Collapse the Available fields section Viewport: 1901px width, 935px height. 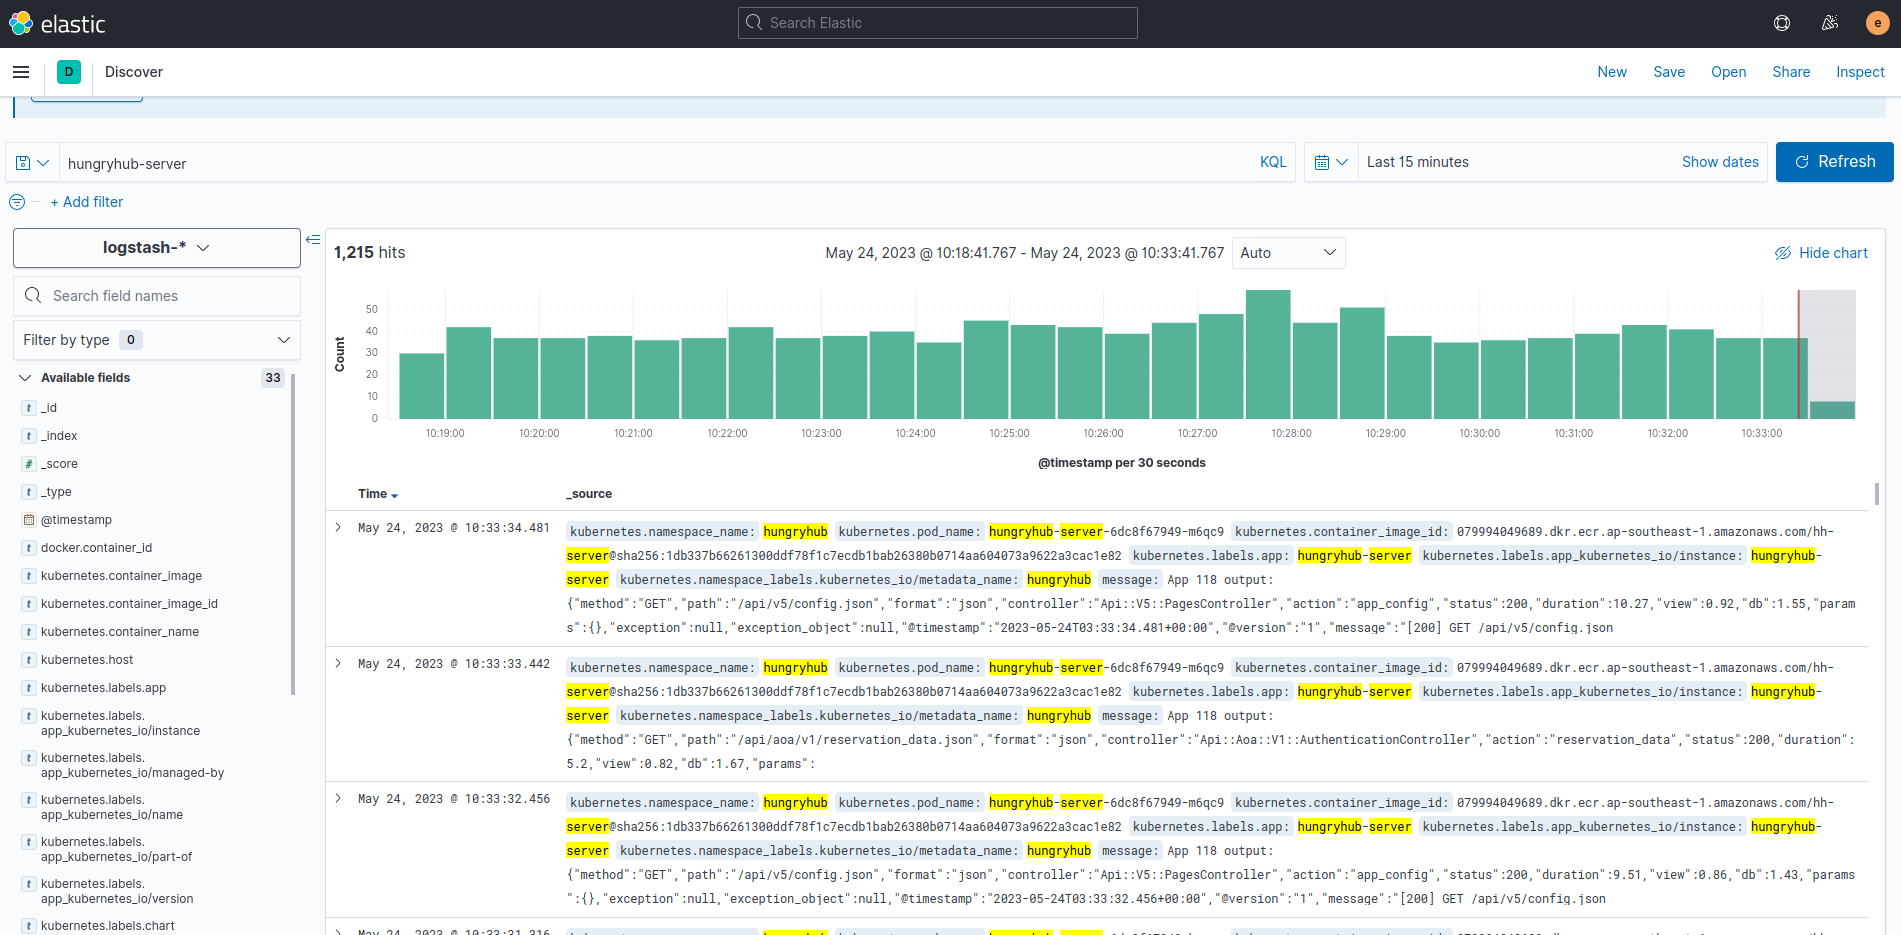(25, 378)
